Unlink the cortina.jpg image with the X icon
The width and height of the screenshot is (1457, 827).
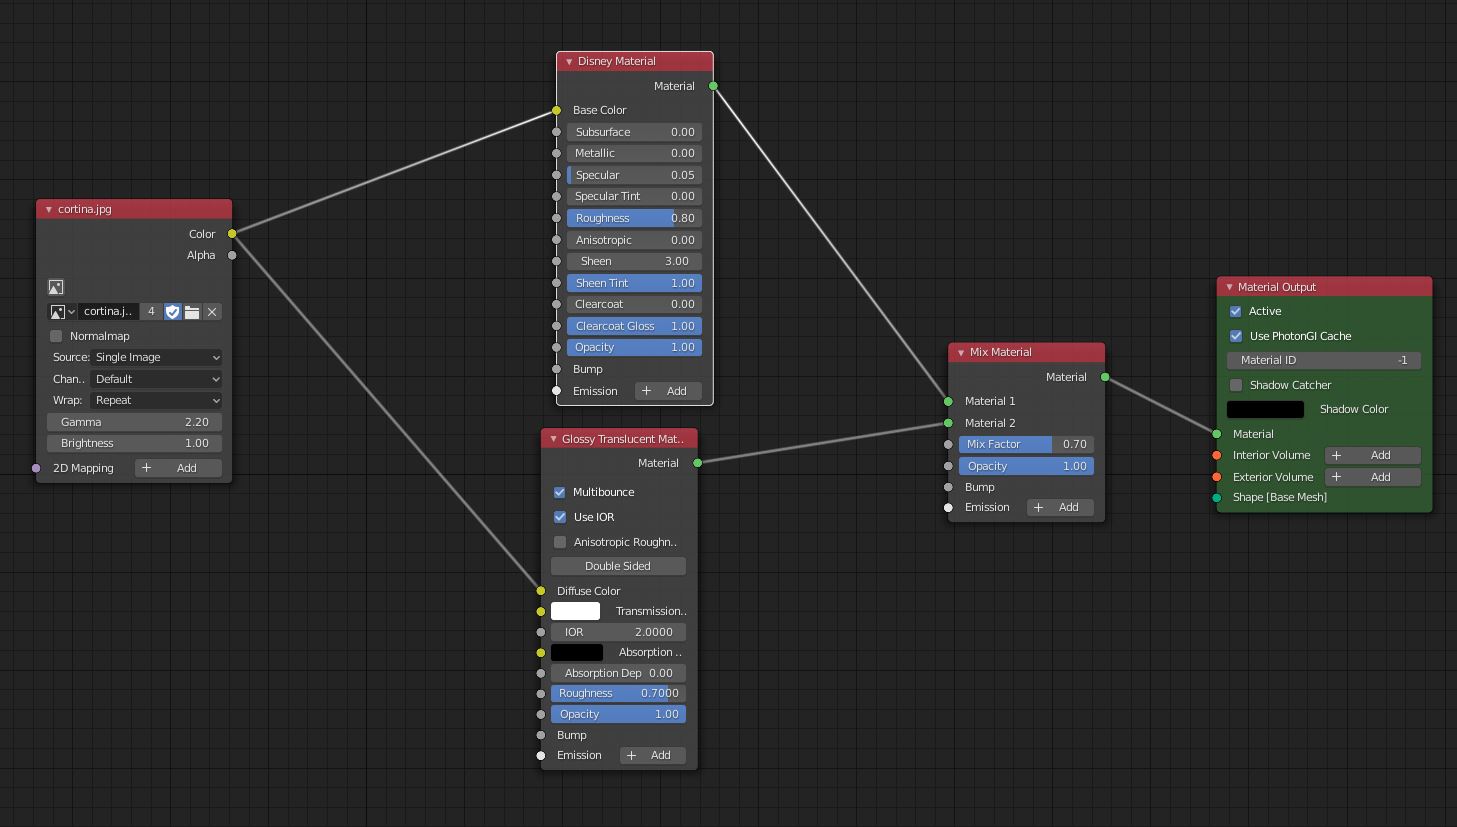coord(212,312)
